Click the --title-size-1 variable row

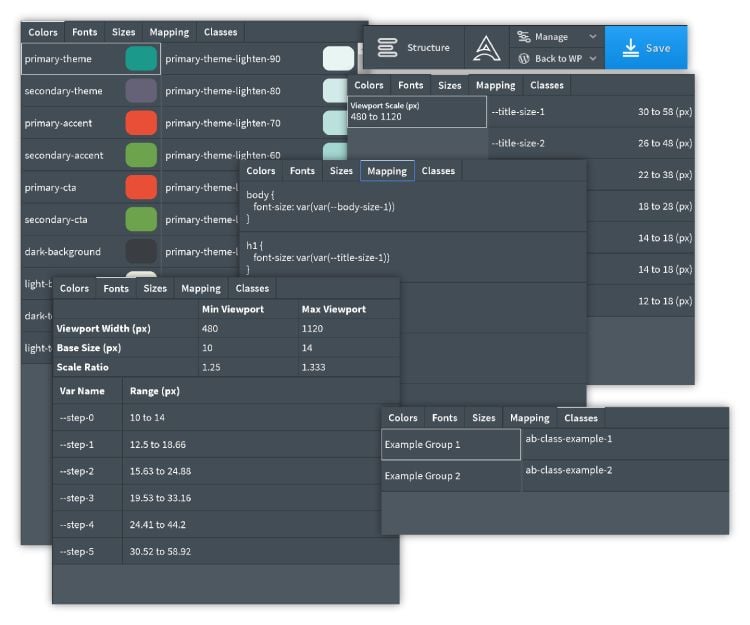592,111
